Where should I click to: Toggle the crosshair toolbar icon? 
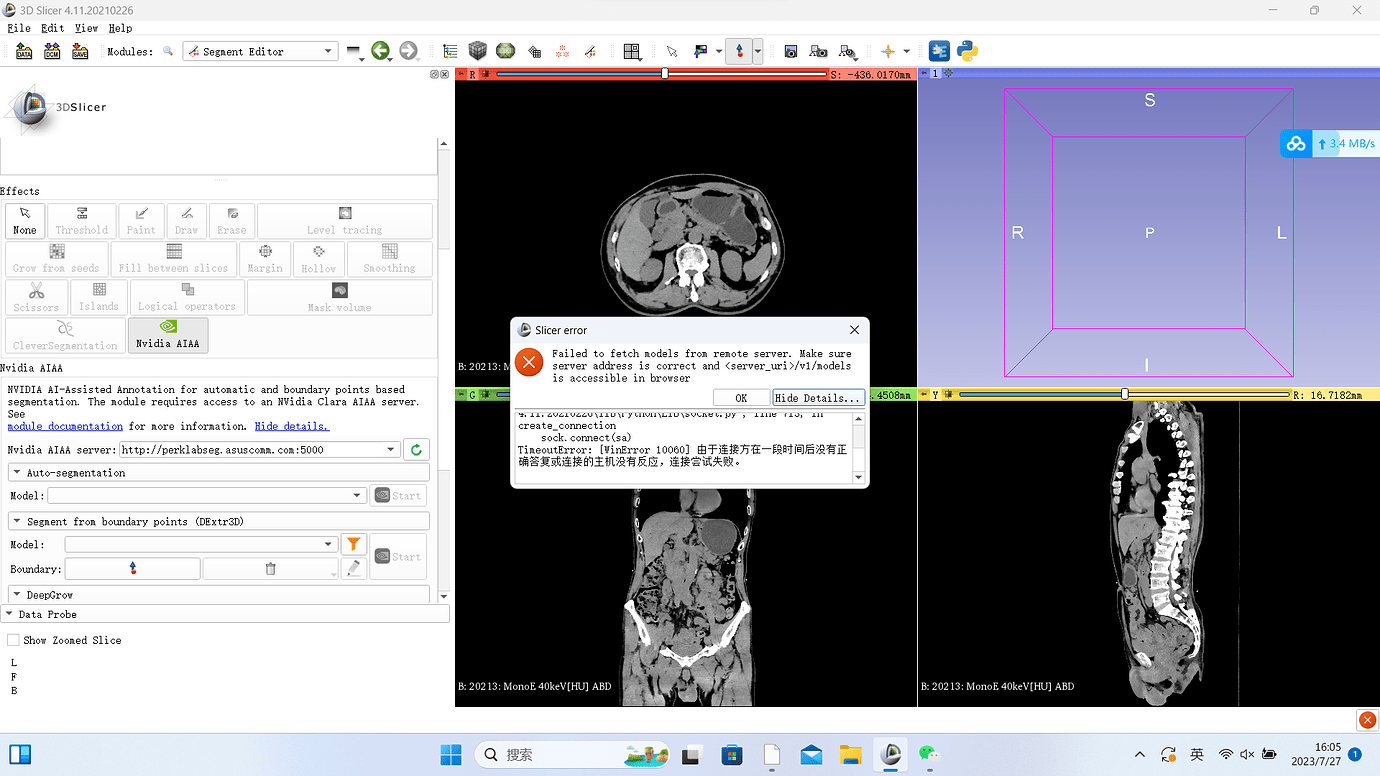coord(888,51)
